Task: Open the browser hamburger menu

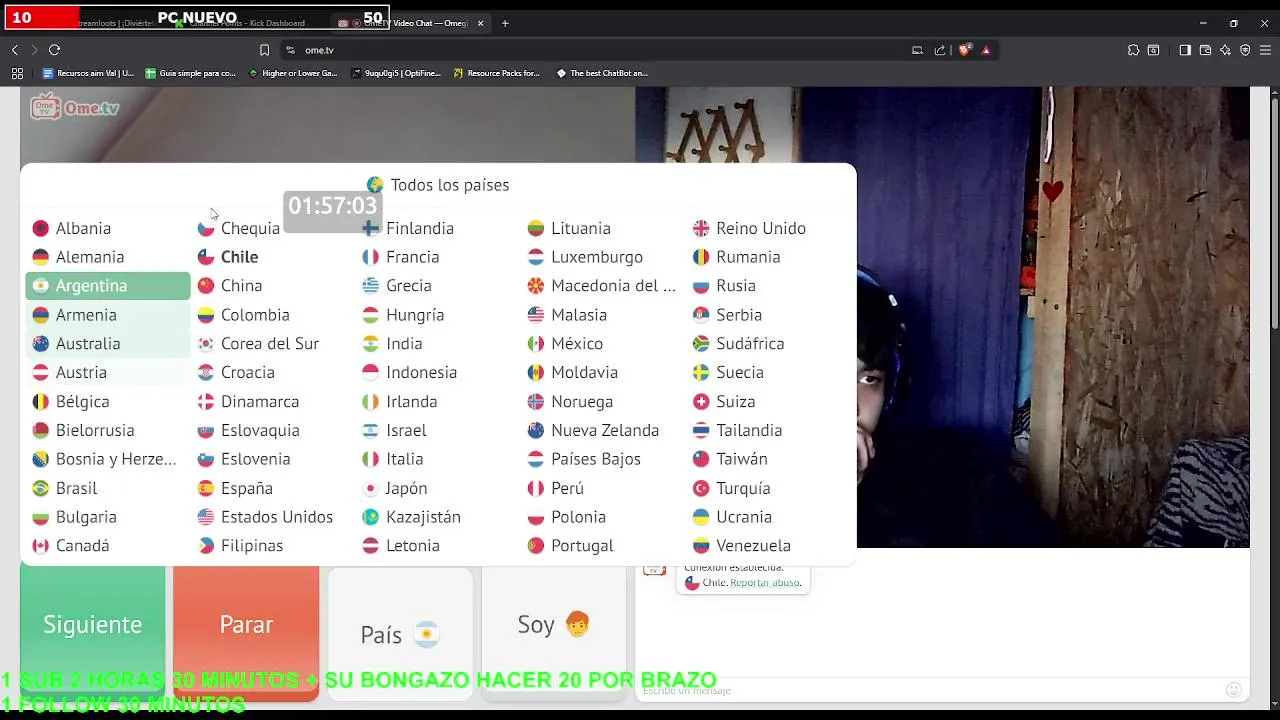Action: point(1265,50)
